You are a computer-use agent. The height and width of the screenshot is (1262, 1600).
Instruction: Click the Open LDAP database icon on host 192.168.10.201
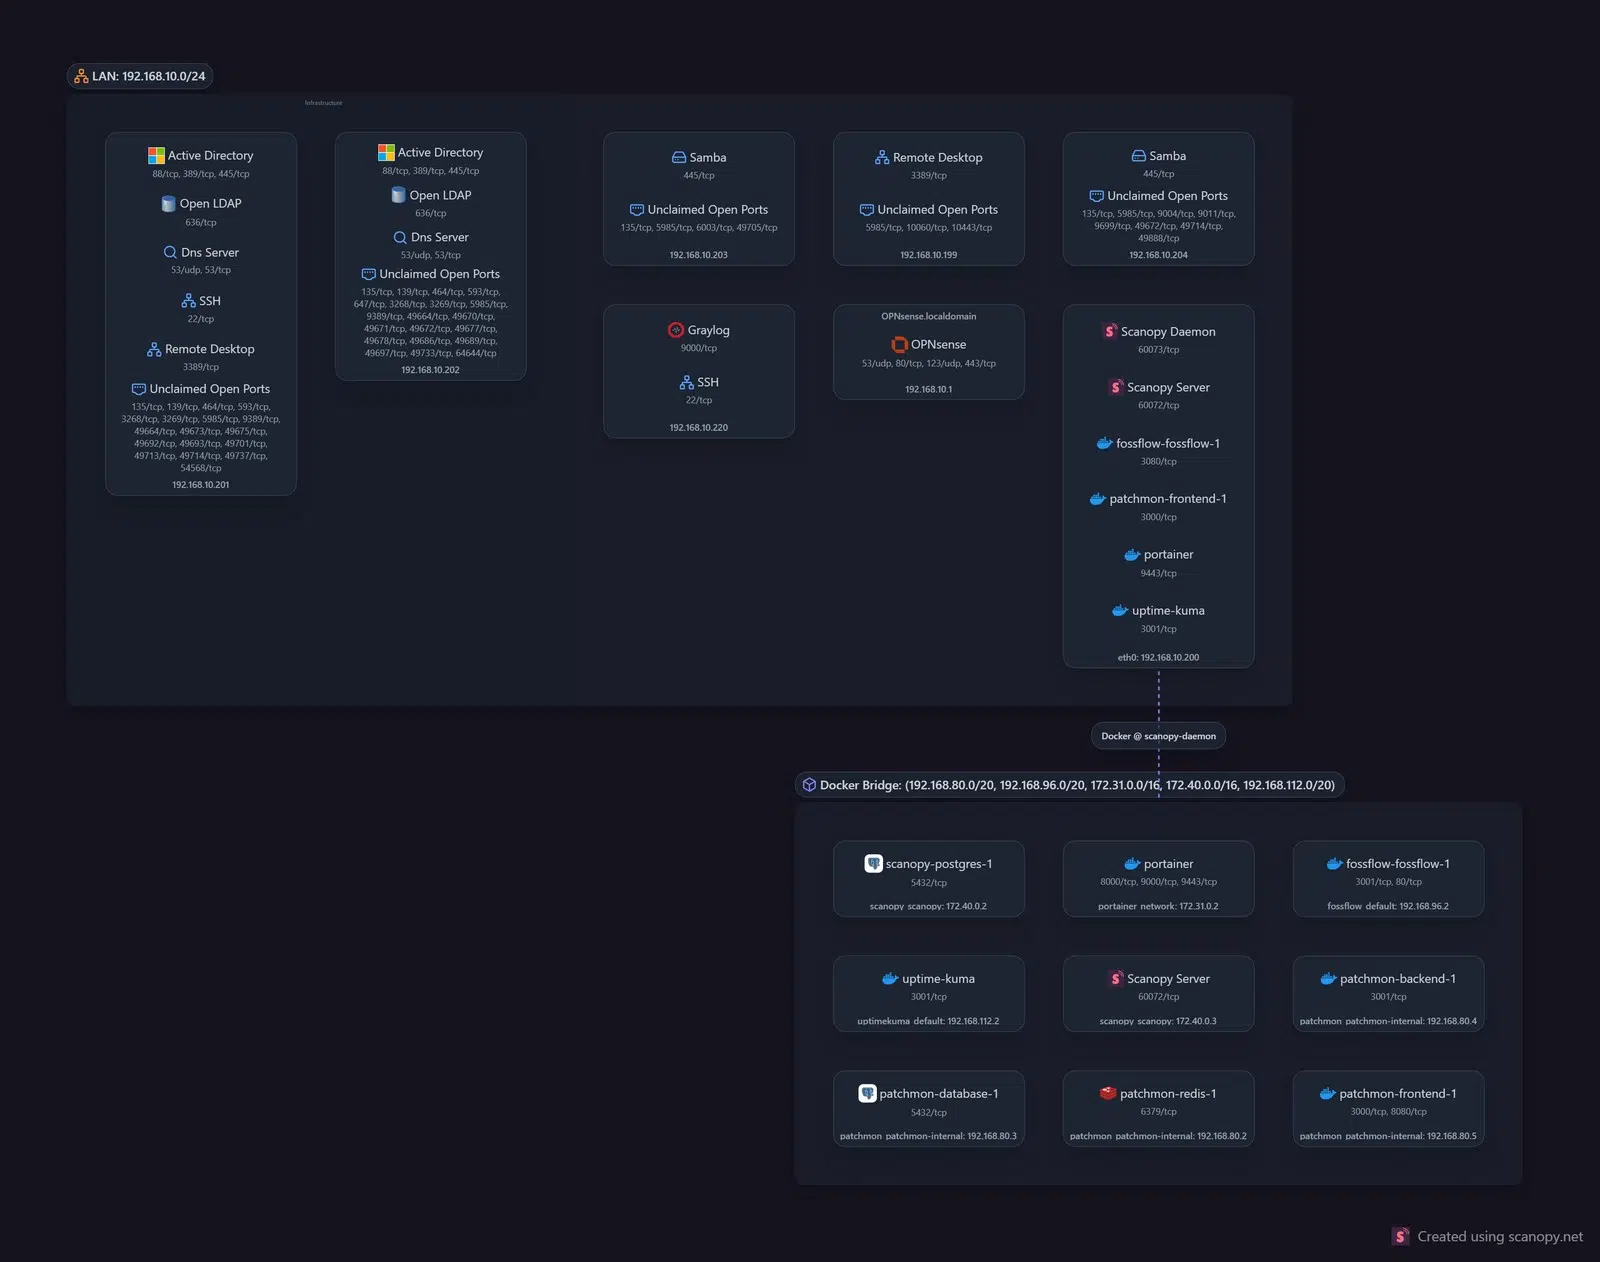(168, 204)
